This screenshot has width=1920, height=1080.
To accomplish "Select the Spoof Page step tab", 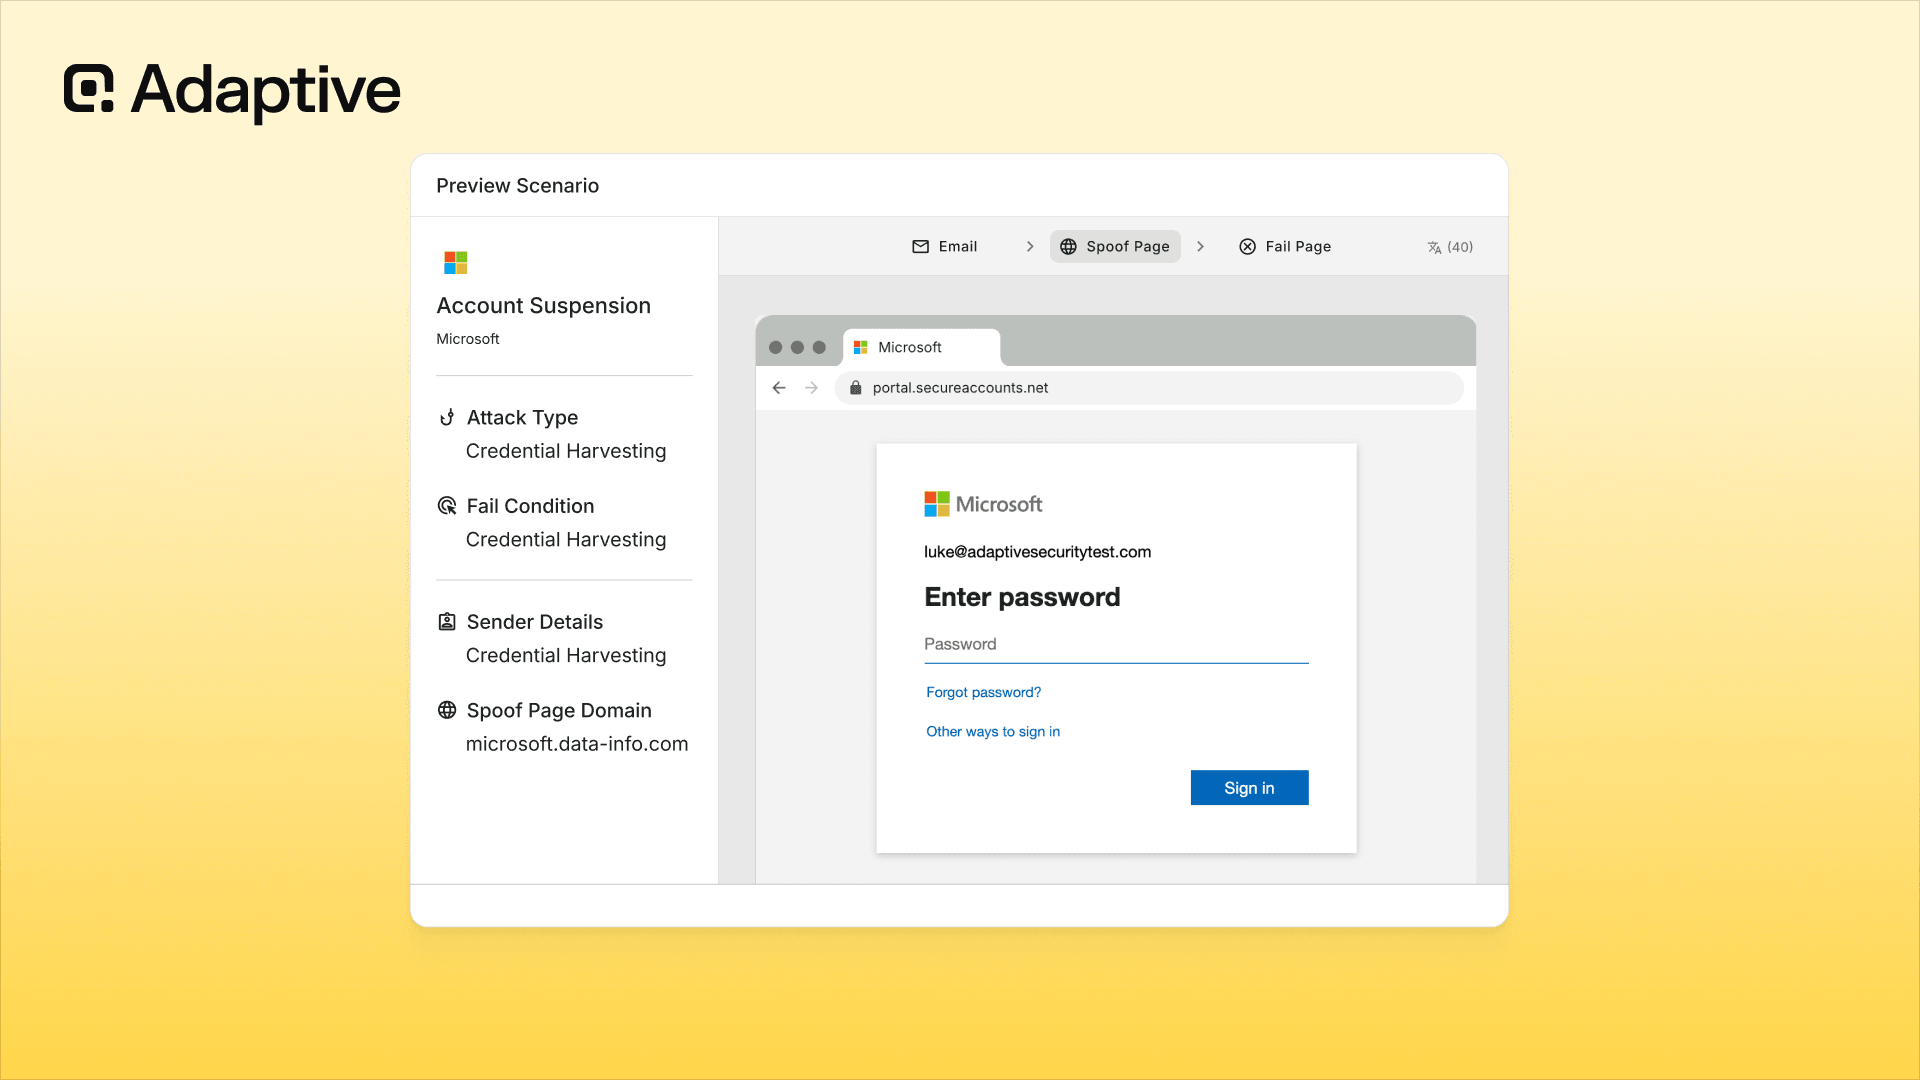I will [x=1115, y=246].
